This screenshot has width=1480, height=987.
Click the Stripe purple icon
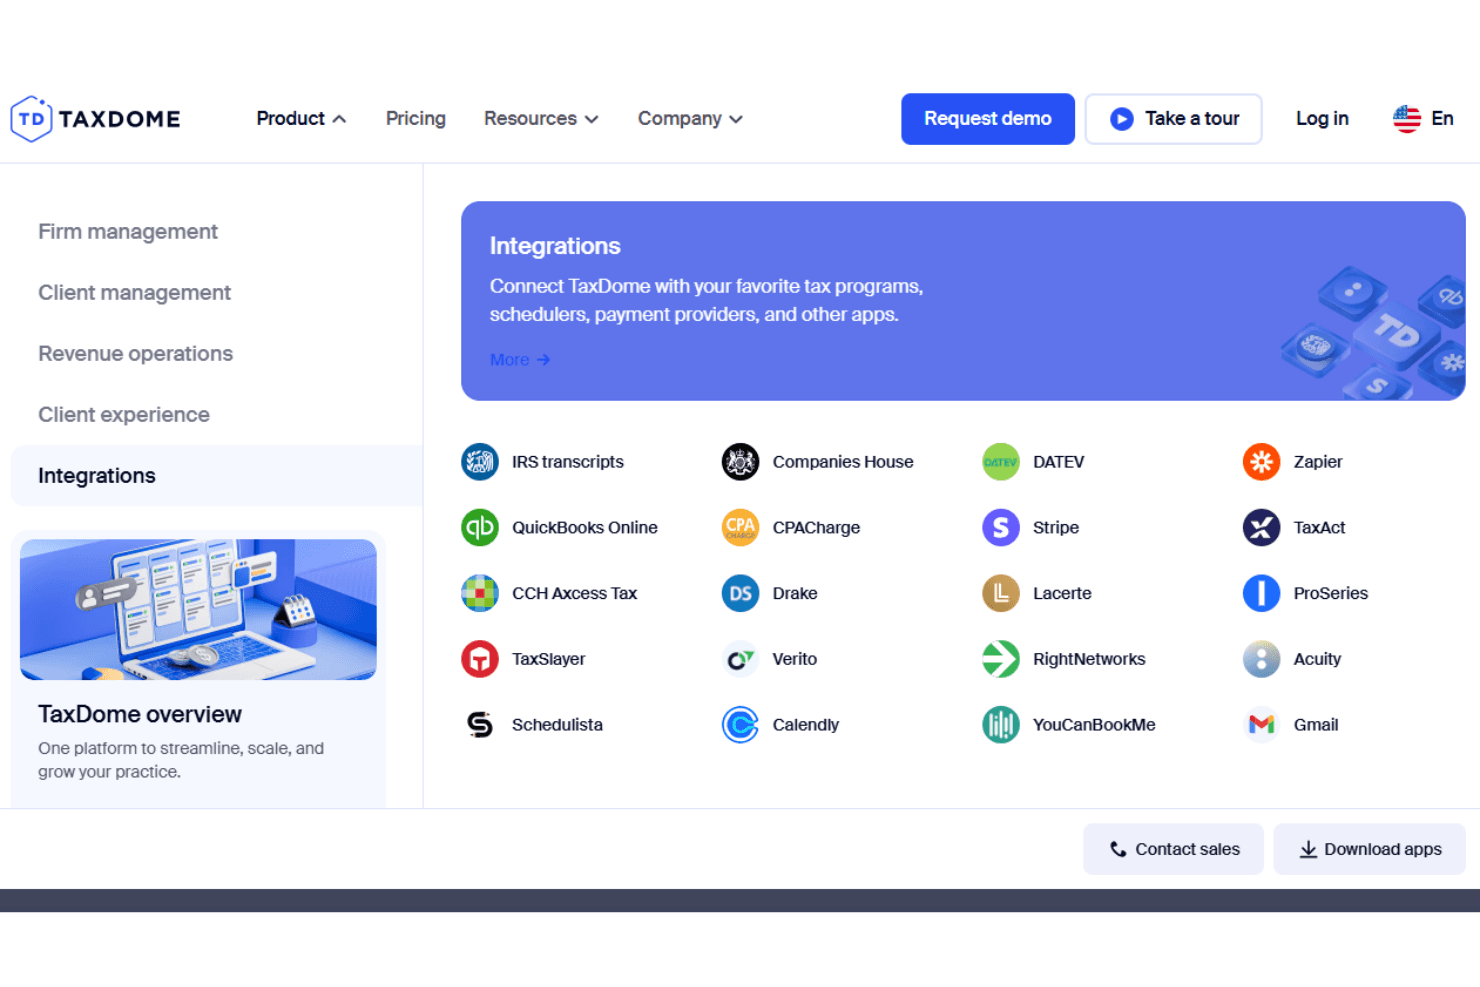click(1001, 528)
